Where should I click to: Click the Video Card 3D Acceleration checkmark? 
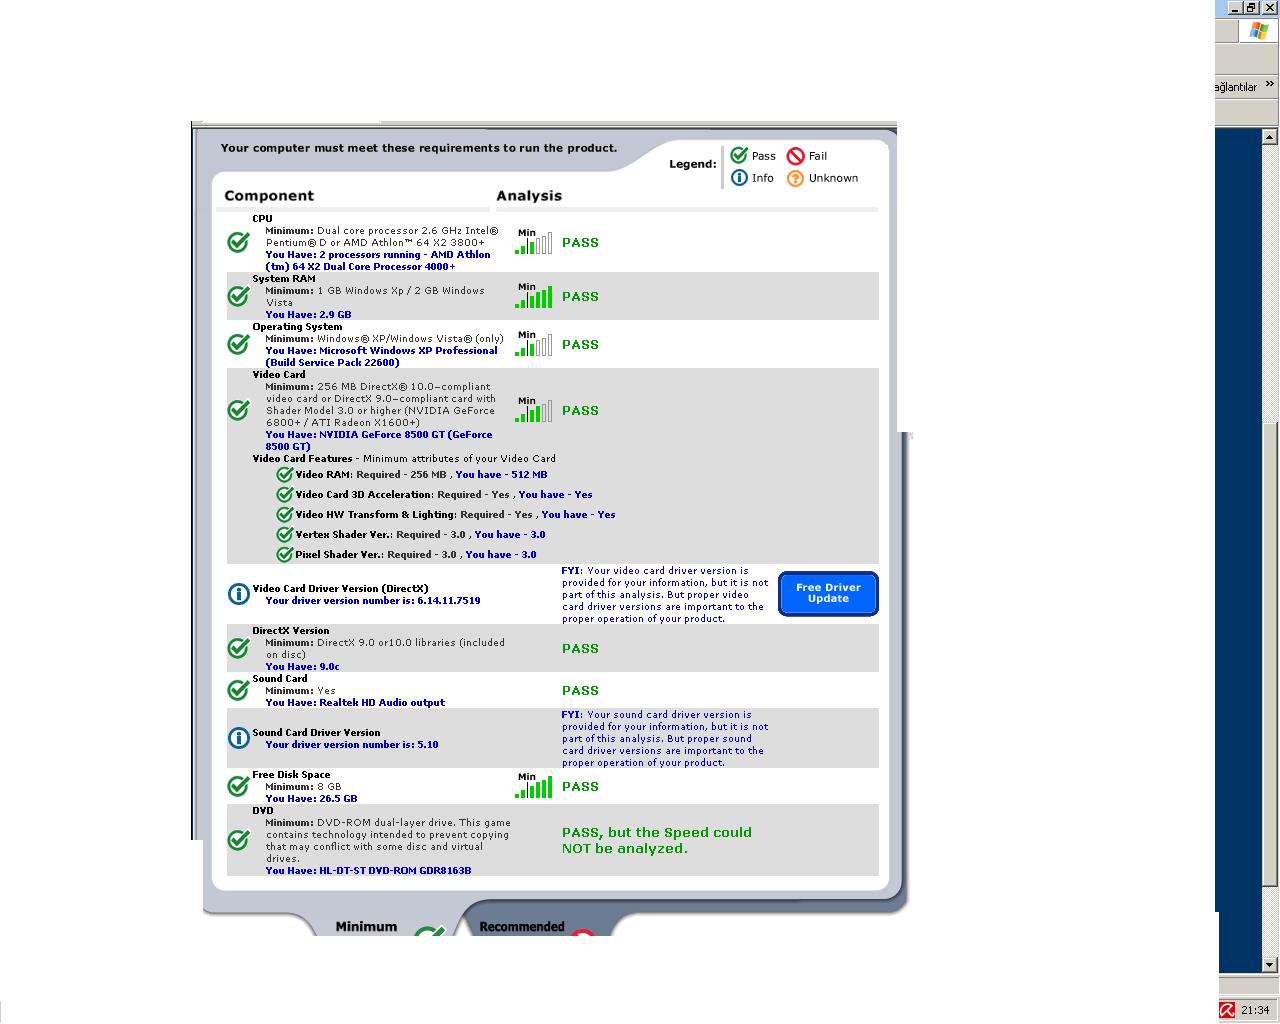tap(285, 494)
